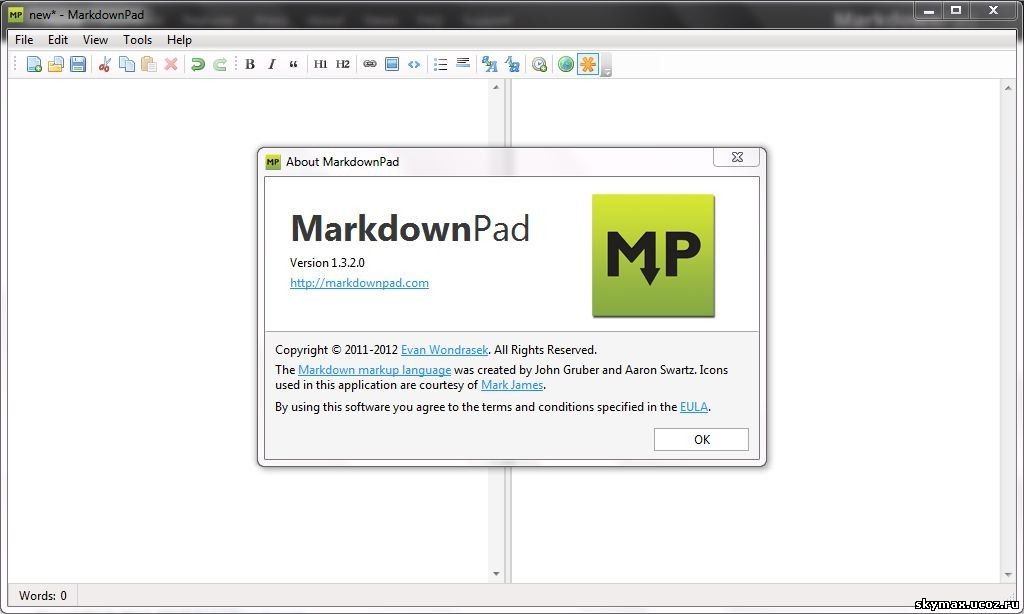
Task: Click the Version 1.3.2.0 text
Action: 327,263
